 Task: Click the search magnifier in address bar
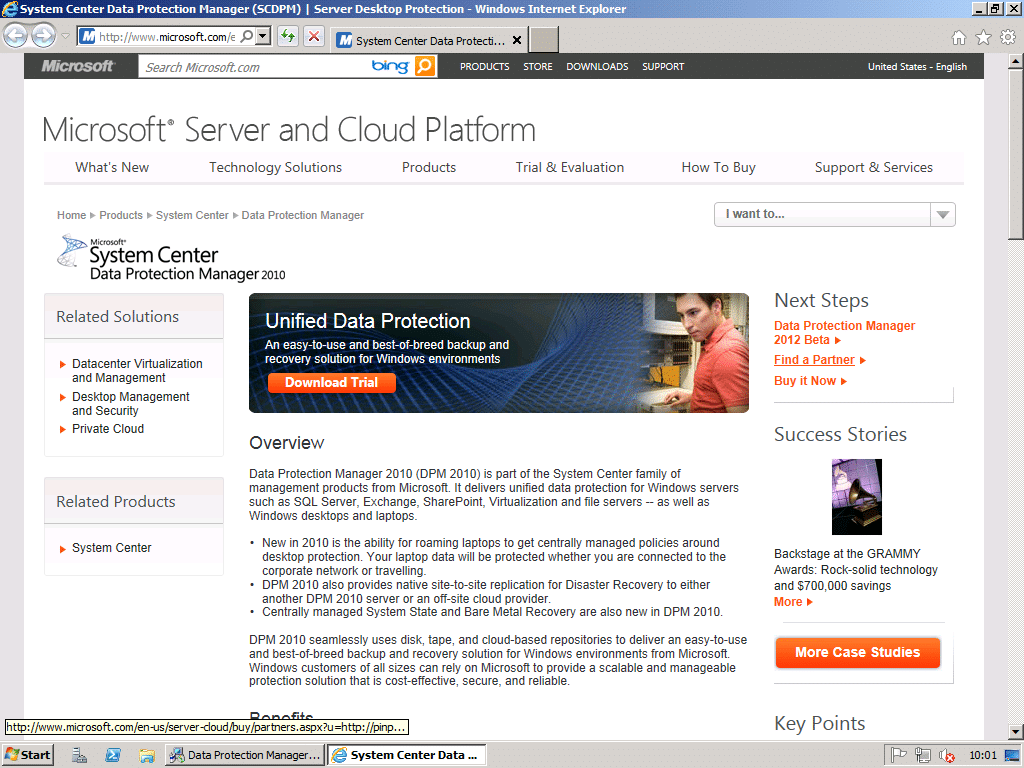pos(247,36)
